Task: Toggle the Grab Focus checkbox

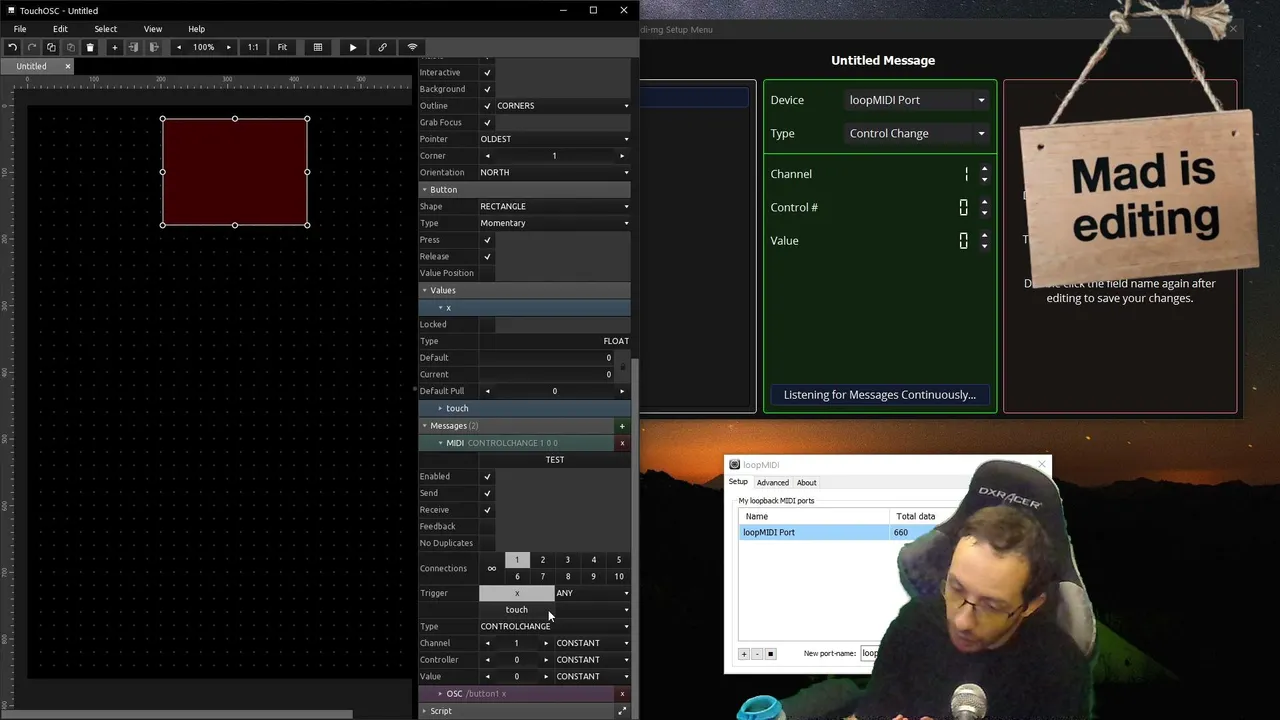Action: (x=487, y=123)
